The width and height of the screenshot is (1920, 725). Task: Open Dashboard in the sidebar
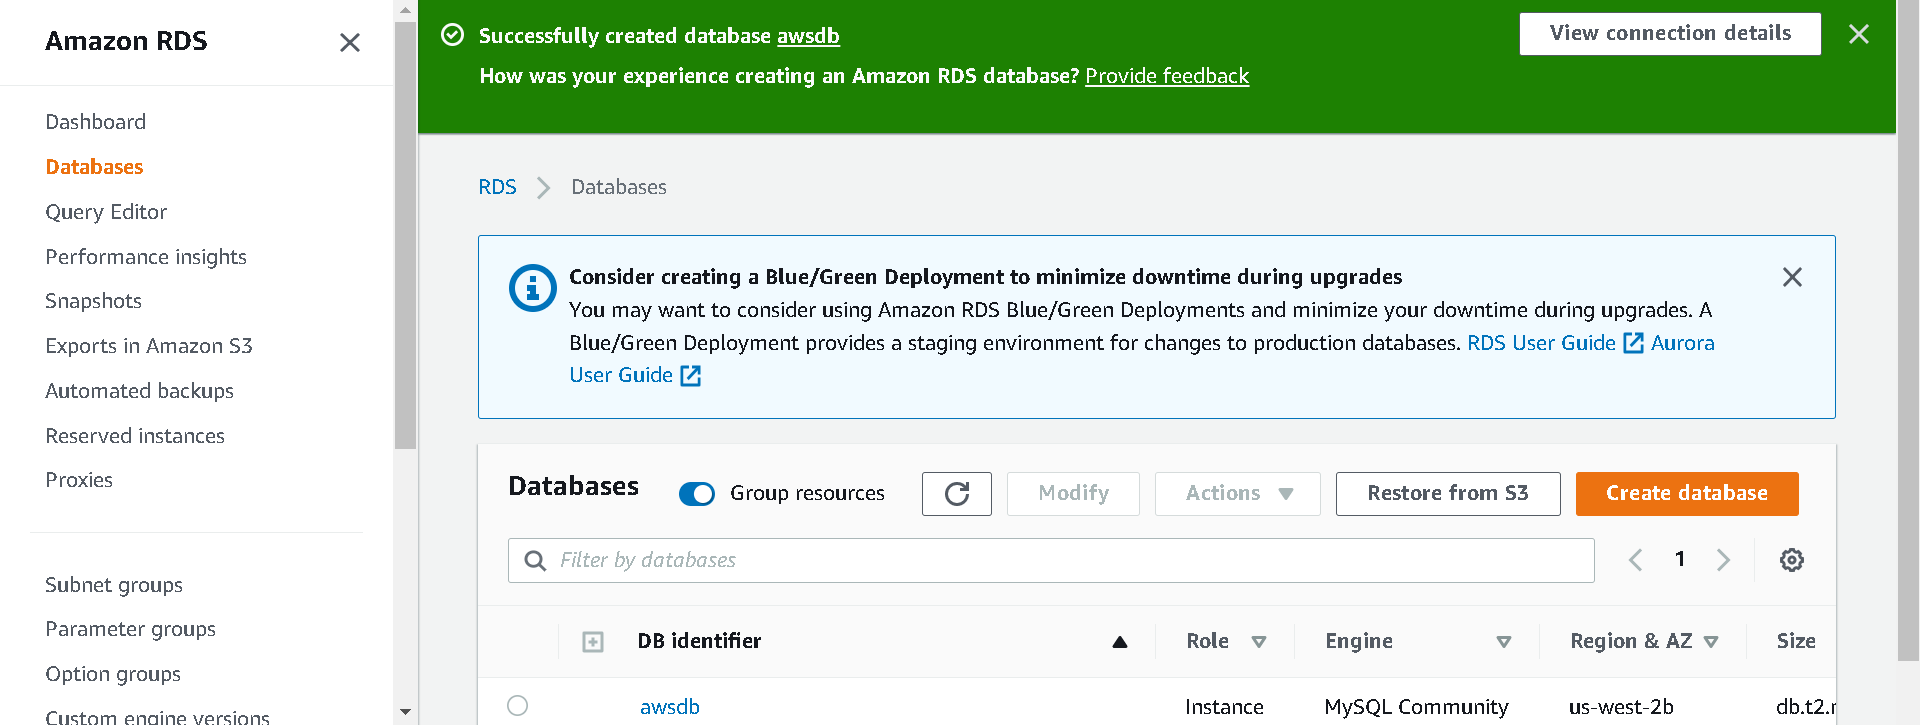coord(96,122)
